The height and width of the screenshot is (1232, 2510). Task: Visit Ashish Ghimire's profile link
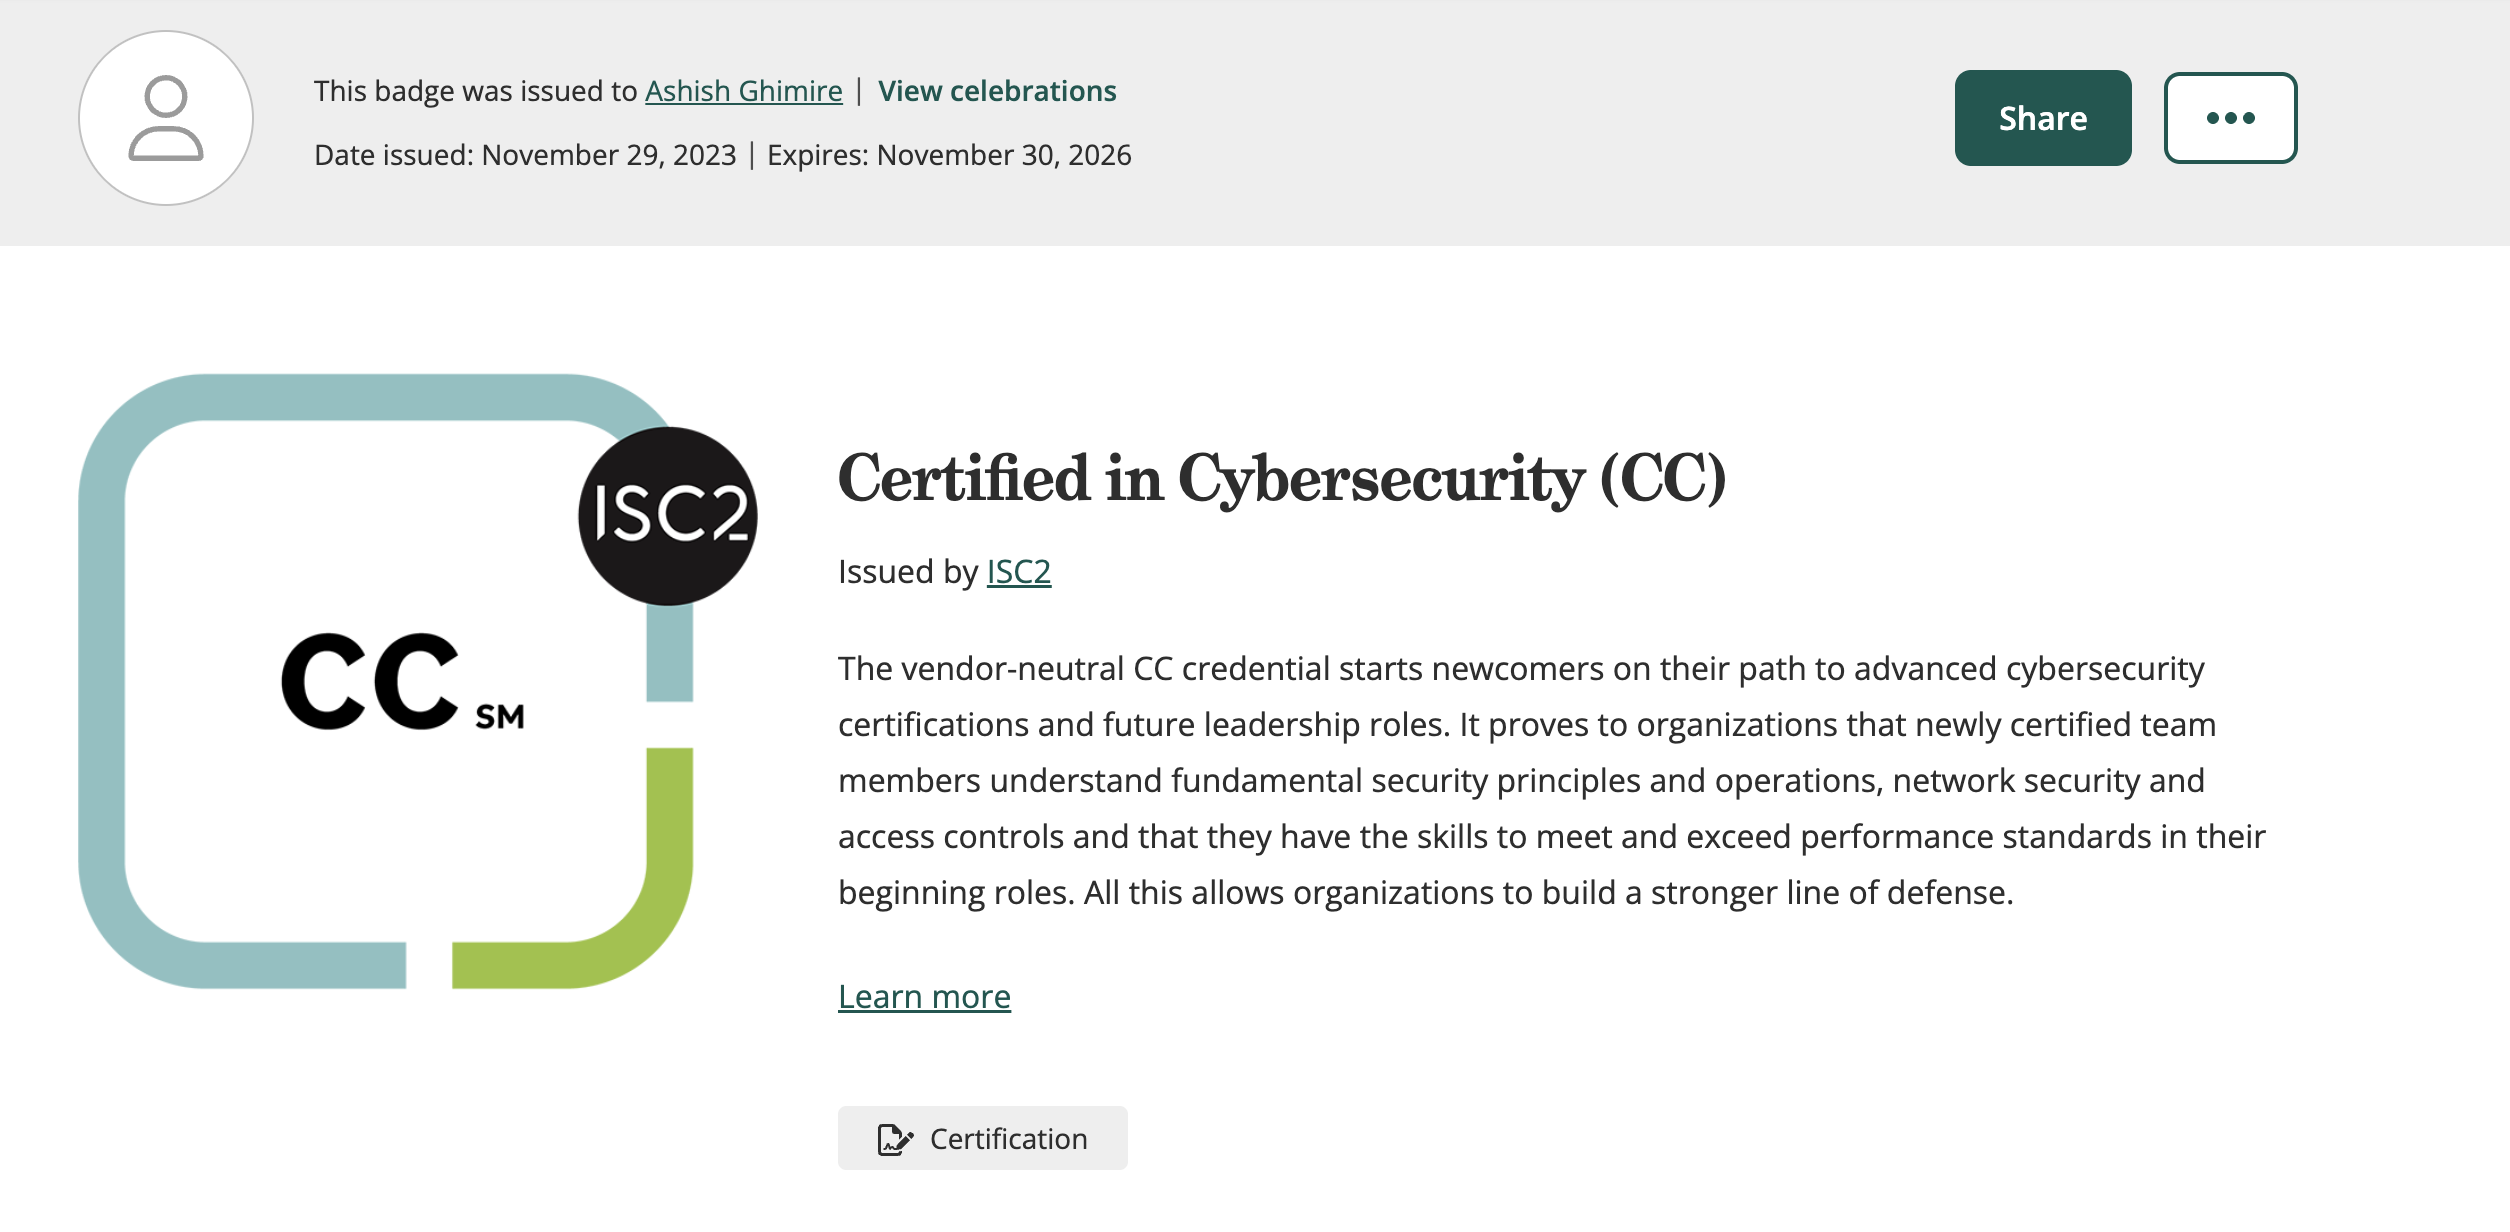[x=743, y=90]
